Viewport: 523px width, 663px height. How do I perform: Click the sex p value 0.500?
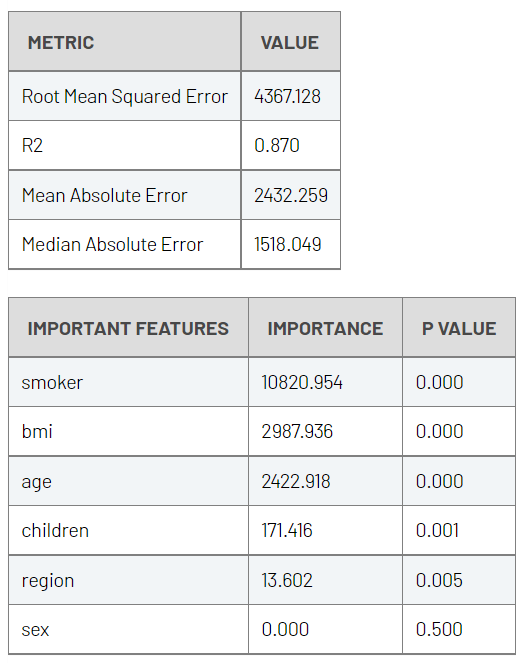pyautogui.click(x=439, y=629)
